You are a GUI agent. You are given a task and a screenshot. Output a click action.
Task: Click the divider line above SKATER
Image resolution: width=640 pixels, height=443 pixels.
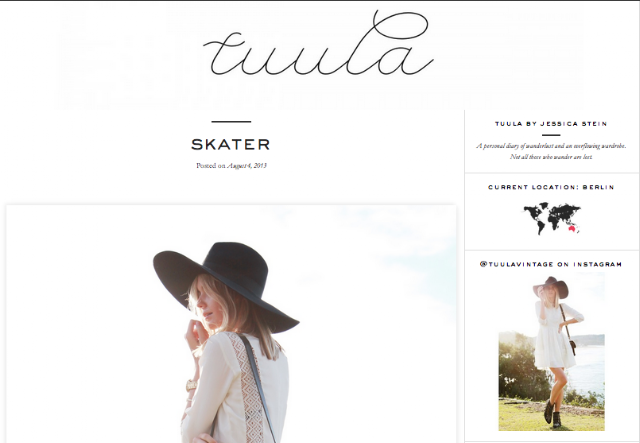tap(231, 122)
